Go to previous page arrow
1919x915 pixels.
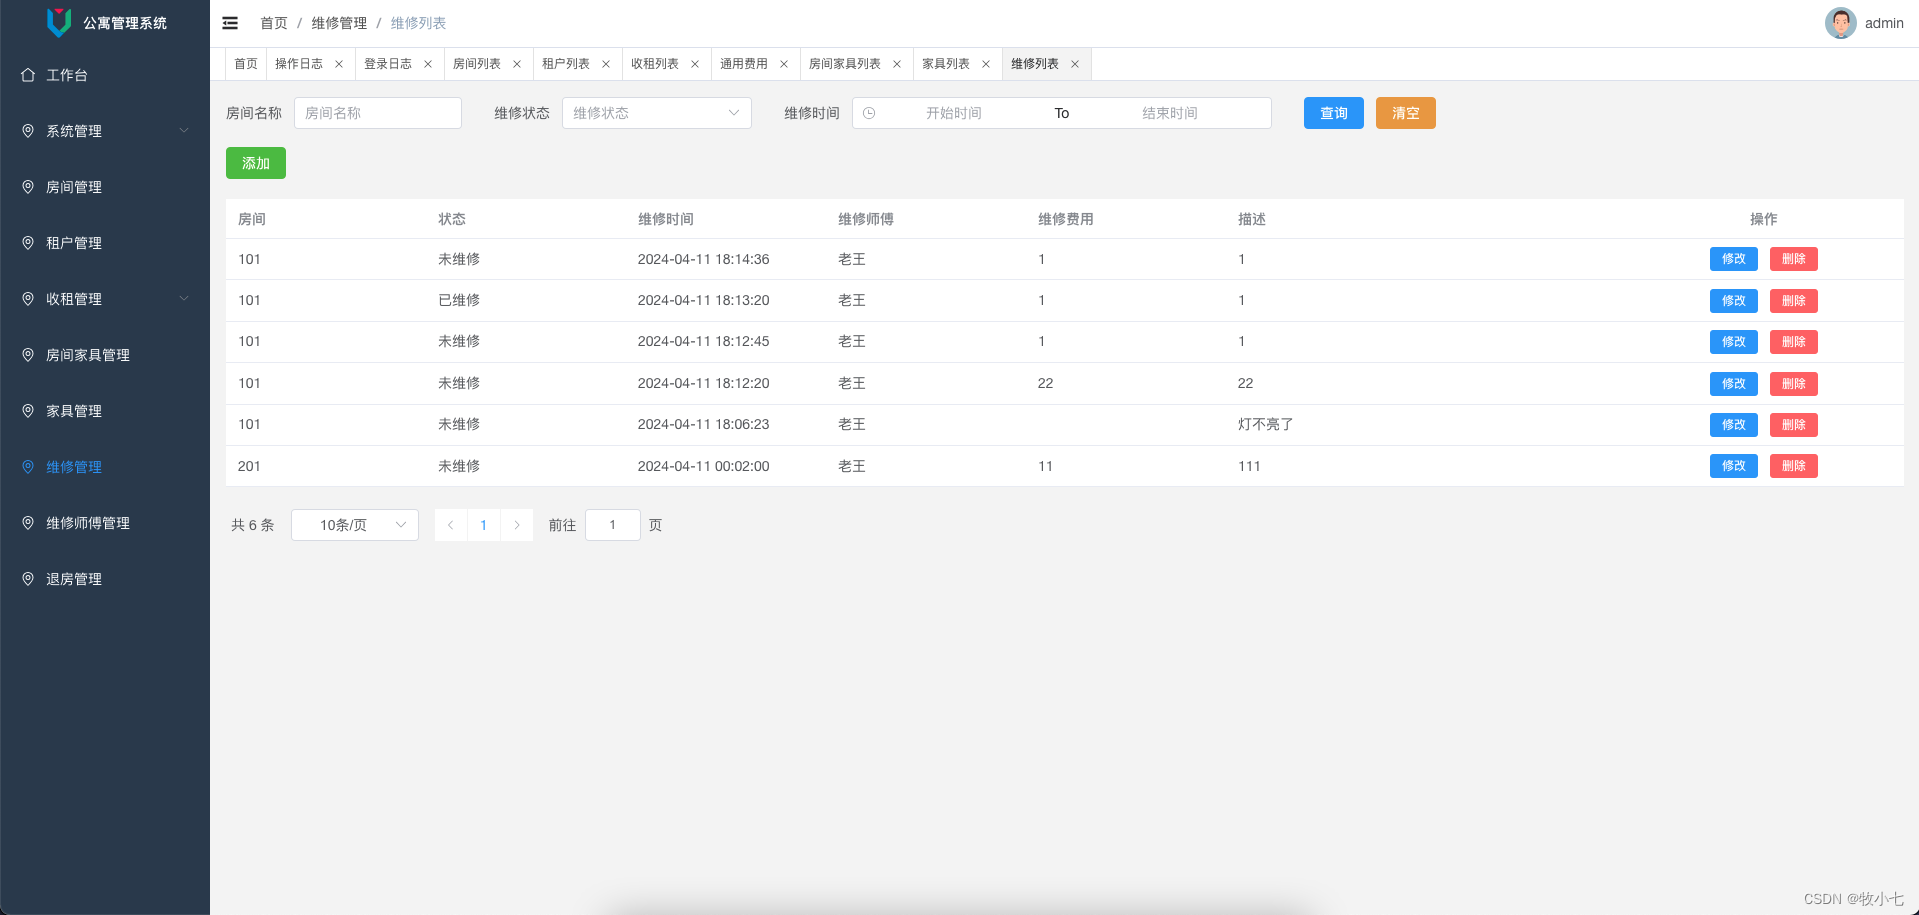451,525
